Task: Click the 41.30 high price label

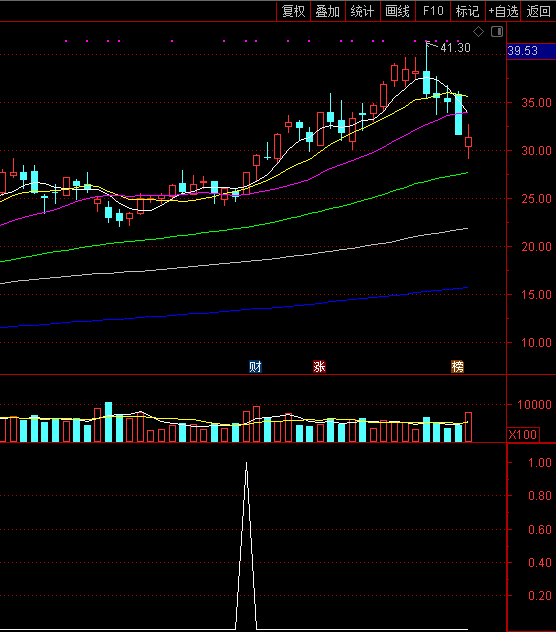Action: pyautogui.click(x=455, y=48)
